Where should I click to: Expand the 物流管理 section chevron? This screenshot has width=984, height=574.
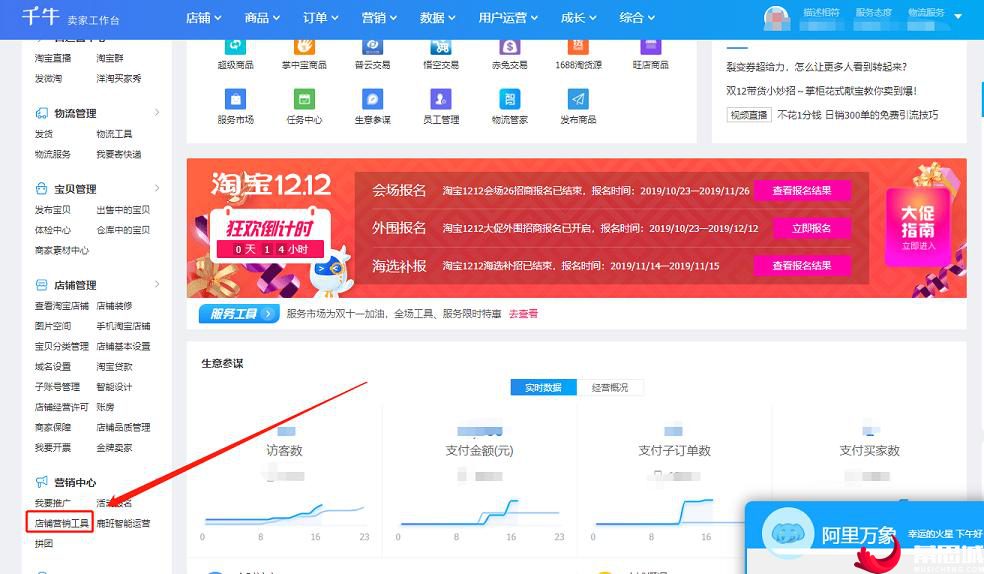pos(157,112)
